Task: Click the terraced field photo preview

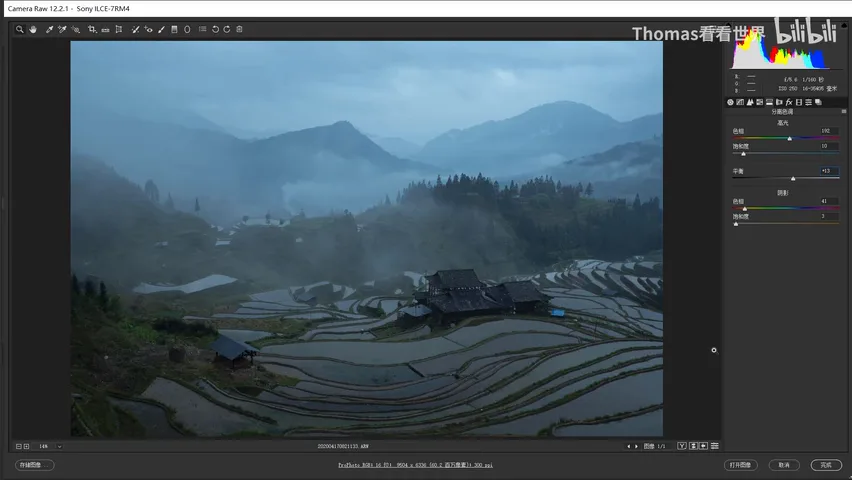Action: click(366, 239)
